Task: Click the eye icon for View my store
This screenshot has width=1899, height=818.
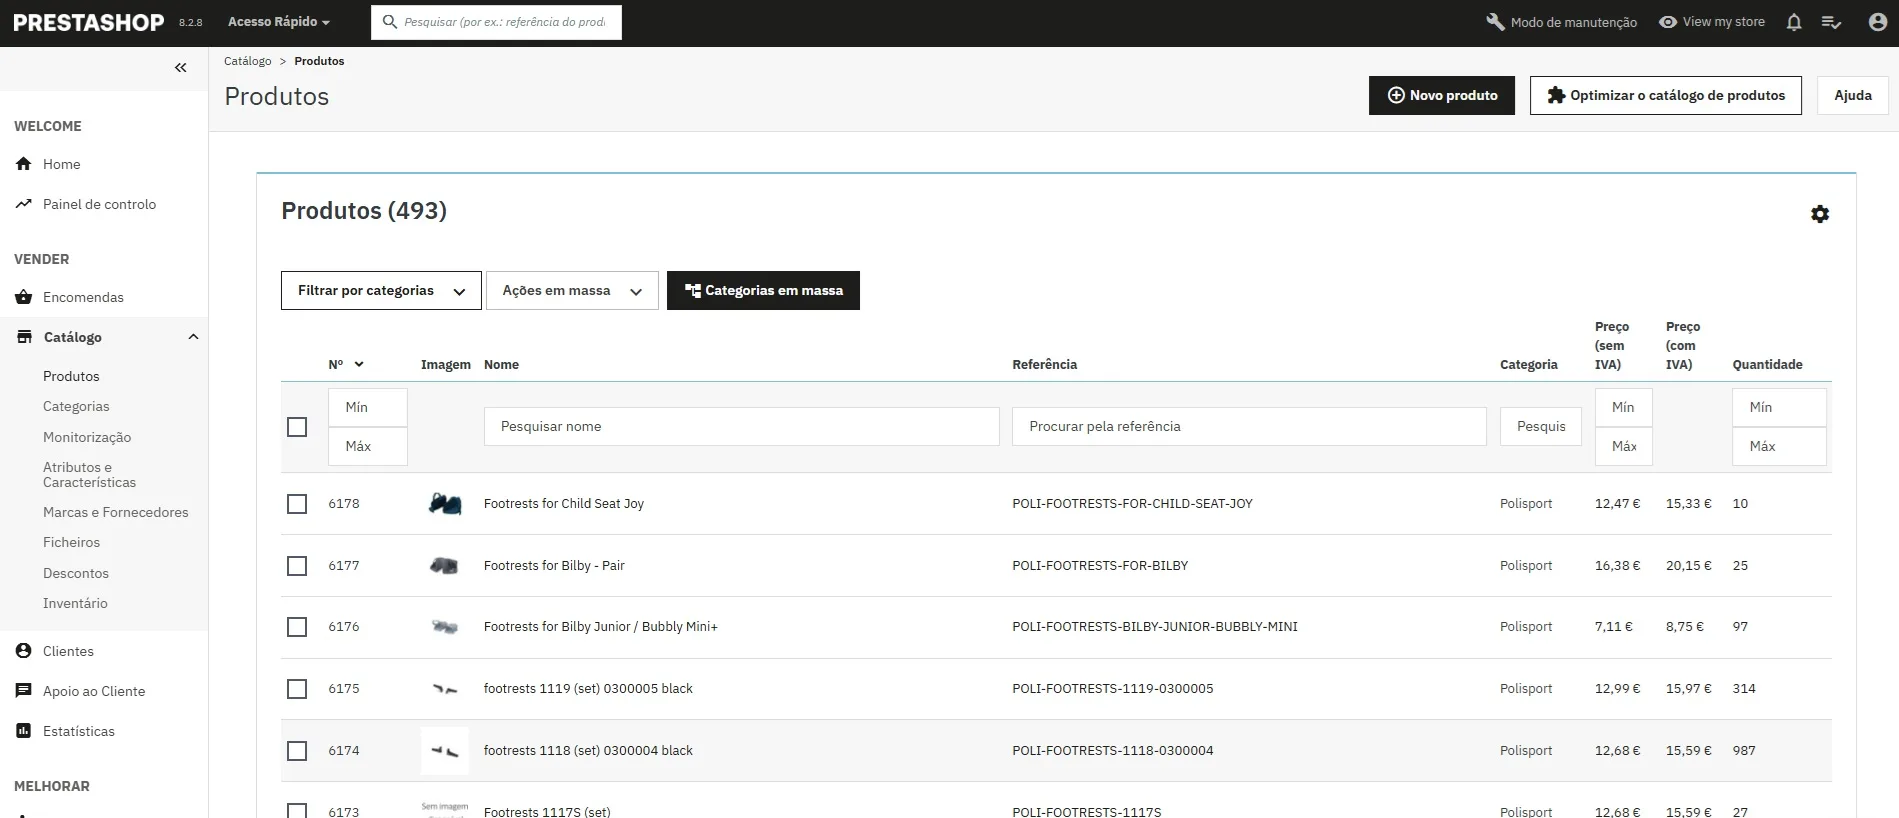Action: [x=1667, y=22]
